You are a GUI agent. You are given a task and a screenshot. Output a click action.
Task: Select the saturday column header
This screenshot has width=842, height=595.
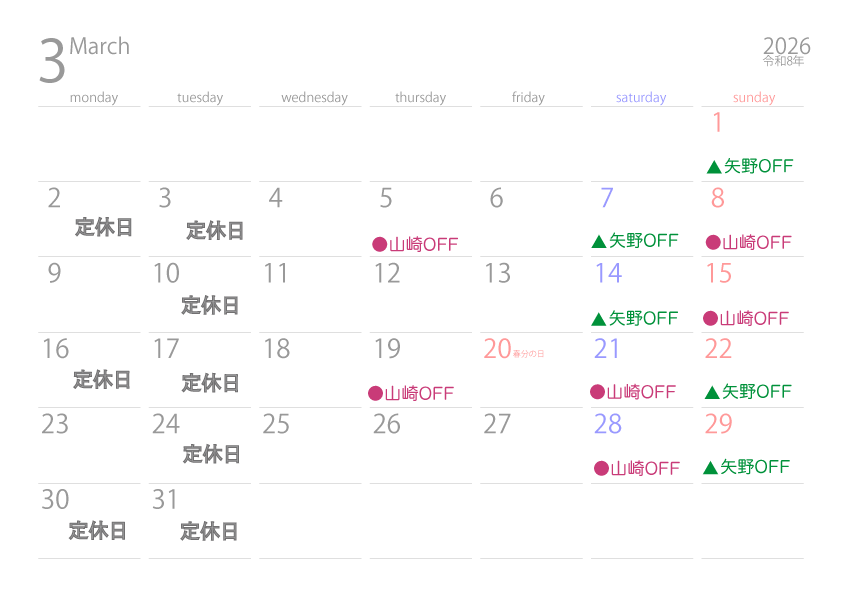click(641, 98)
